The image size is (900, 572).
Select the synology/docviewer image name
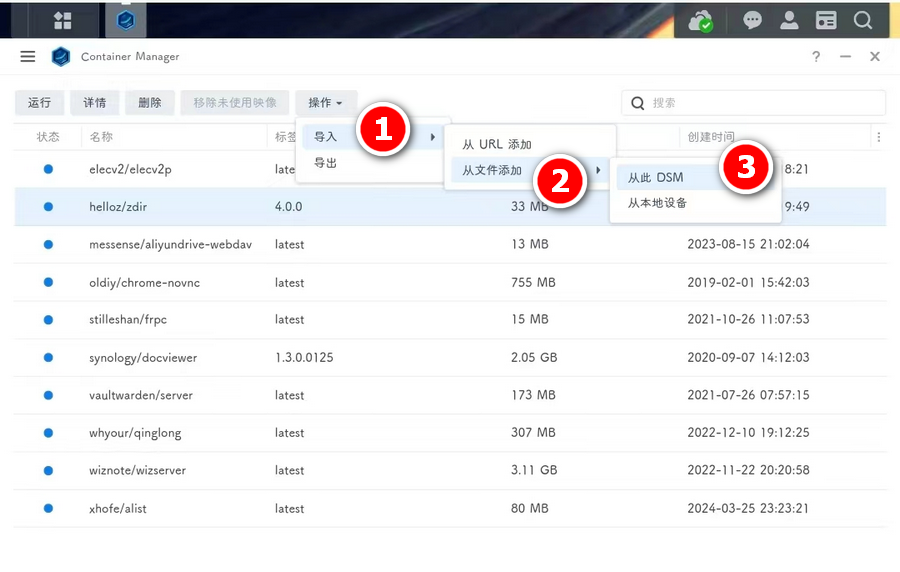coord(143,357)
